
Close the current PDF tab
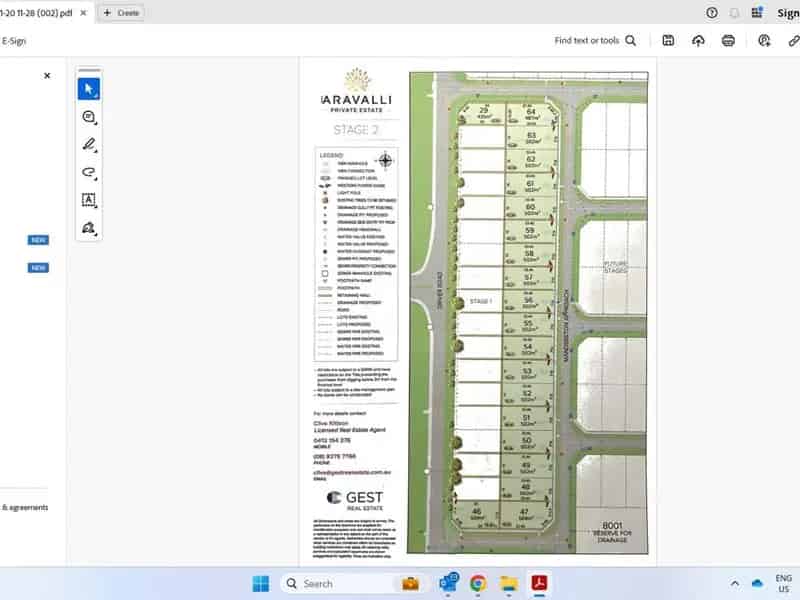83,13
